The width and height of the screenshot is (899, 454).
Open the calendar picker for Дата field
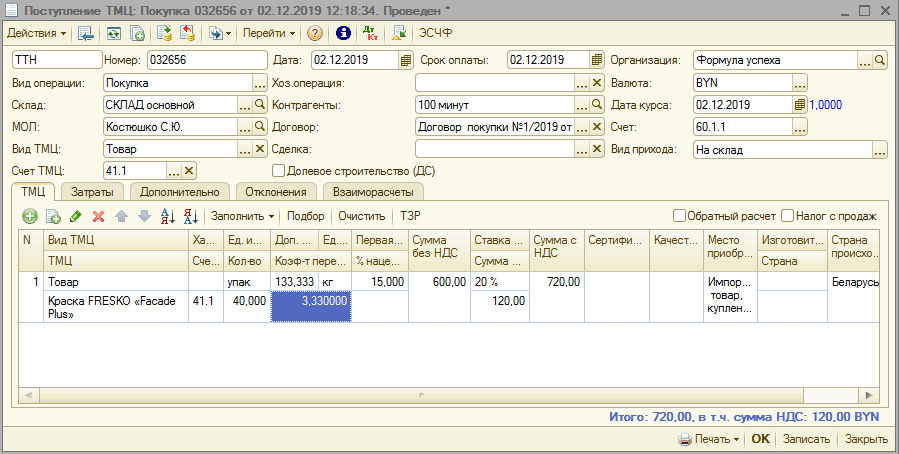(x=406, y=60)
